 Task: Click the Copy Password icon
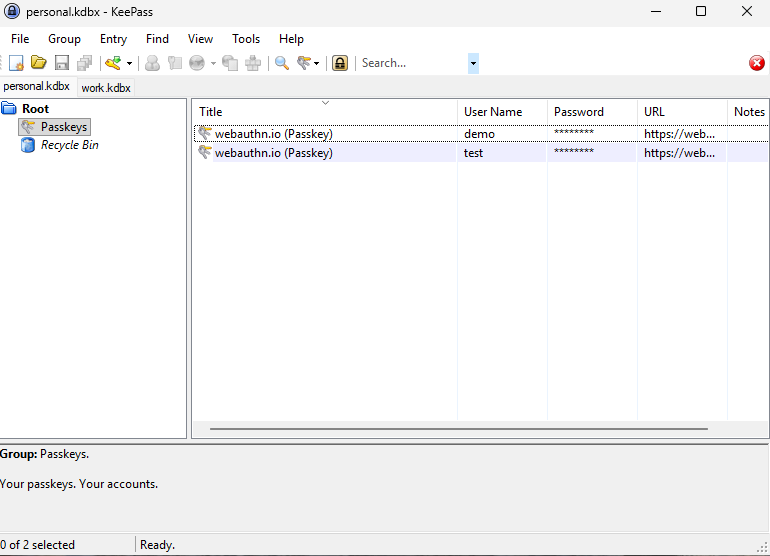pos(175,63)
